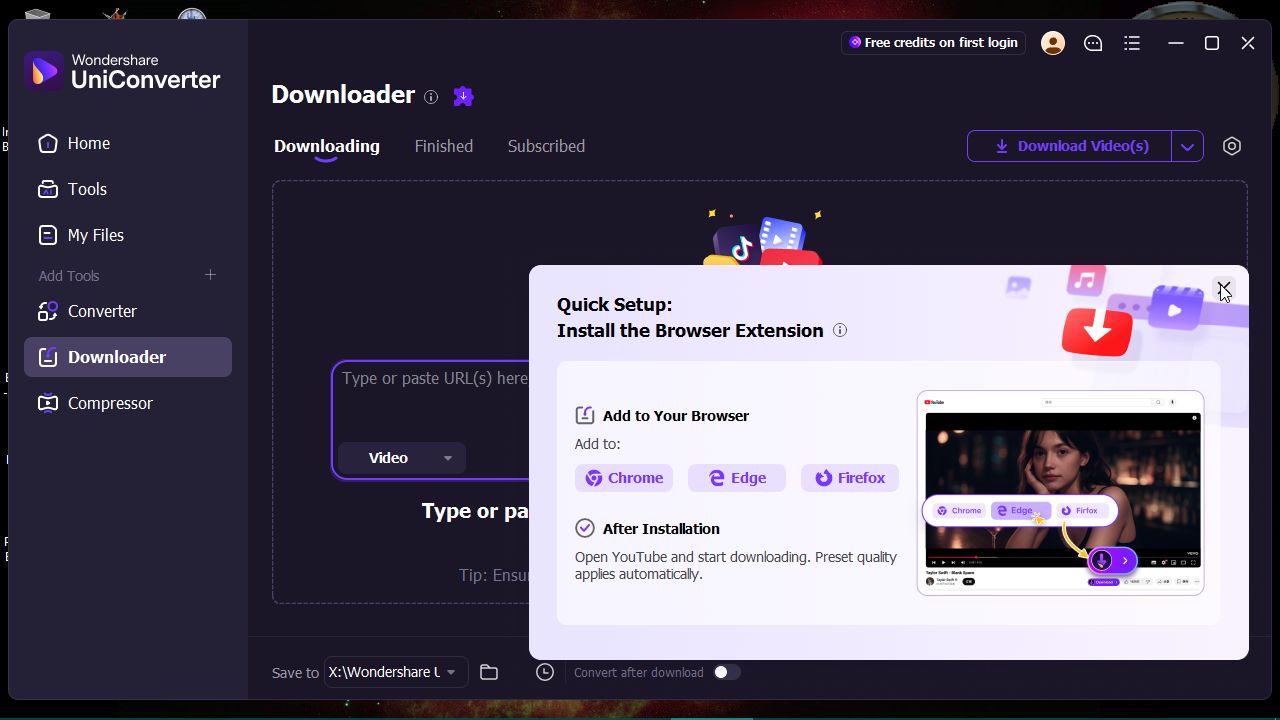Click the info icon next to Downloader title
The image size is (1280, 720).
[x=431, y=97]
